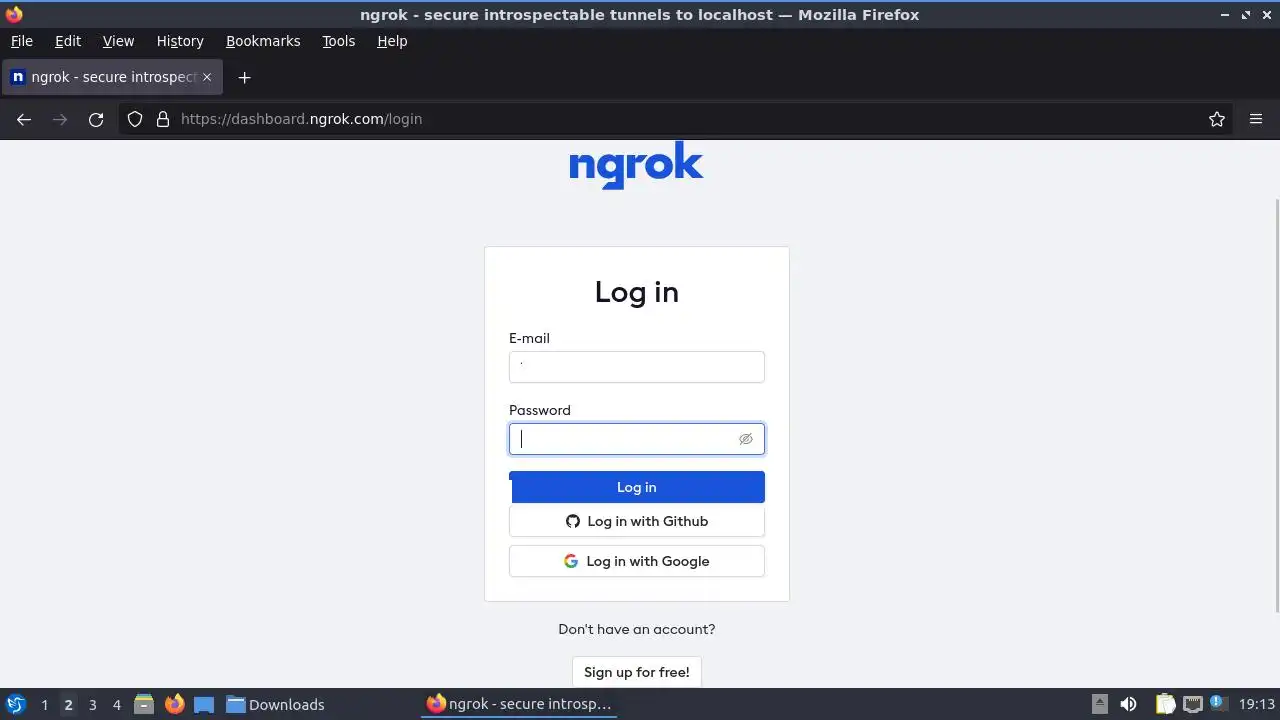Click the address bar URL
1280x720 pixels.
tap(301, 119)
